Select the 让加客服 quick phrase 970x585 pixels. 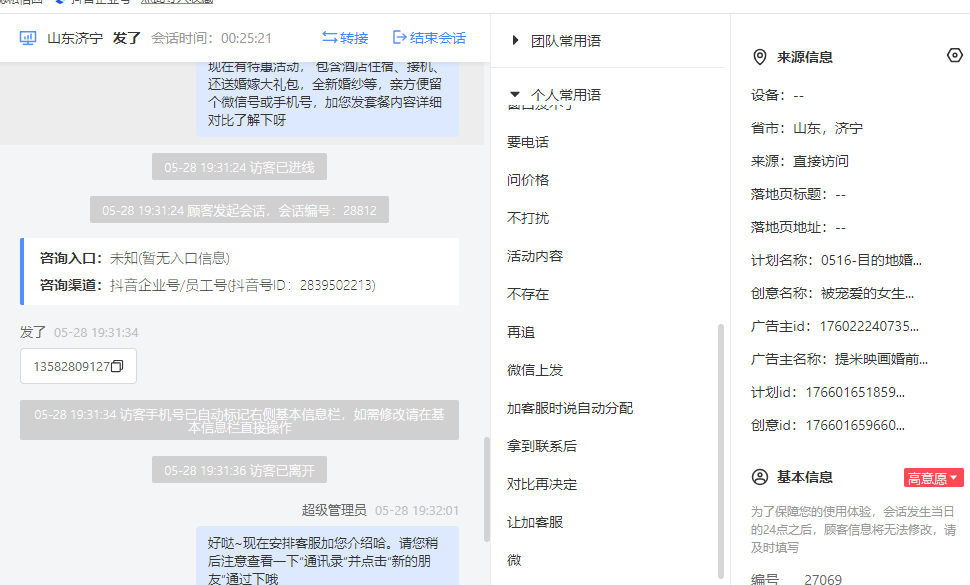pos(534,522)
